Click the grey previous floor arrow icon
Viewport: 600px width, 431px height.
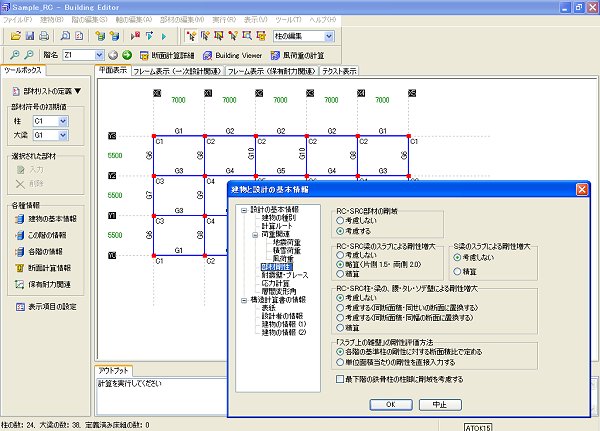pyautogui.click(x=113, y=55)
